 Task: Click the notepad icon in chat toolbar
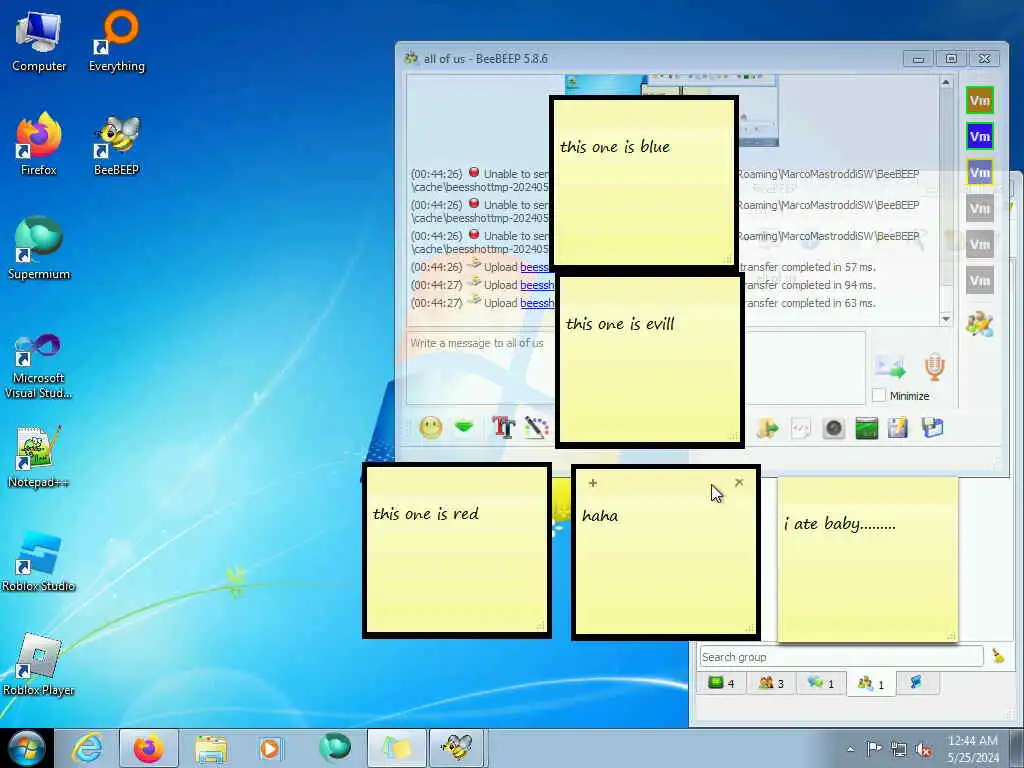coord(899,428)
